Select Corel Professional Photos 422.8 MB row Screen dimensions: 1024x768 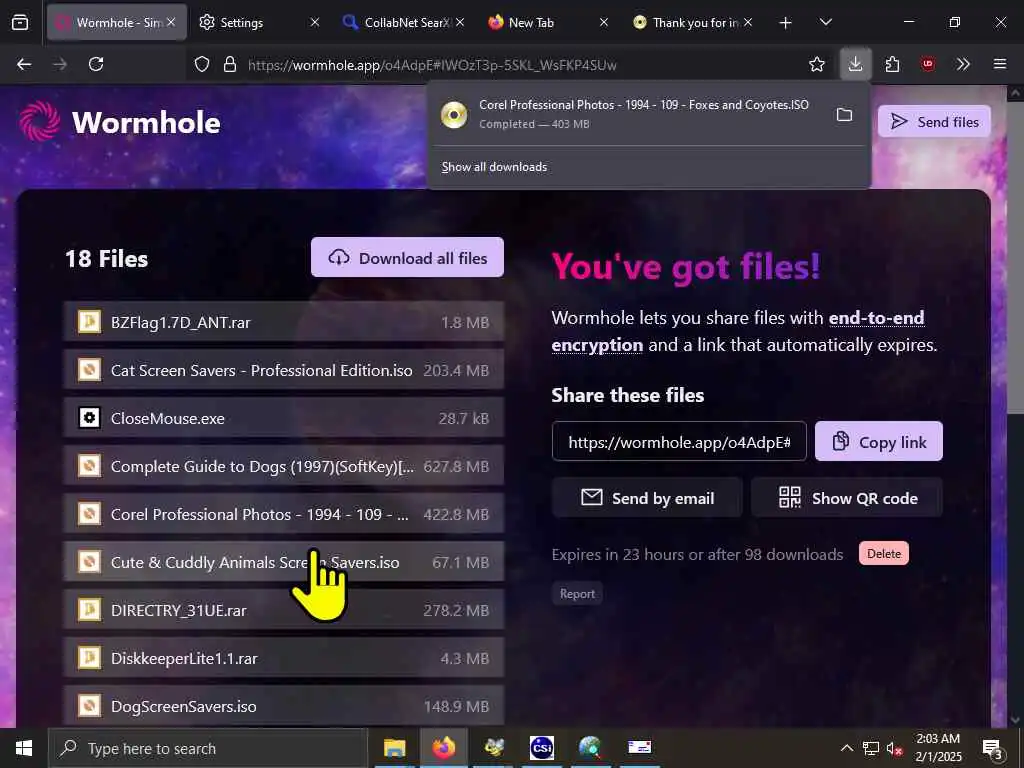coord(283,514)
